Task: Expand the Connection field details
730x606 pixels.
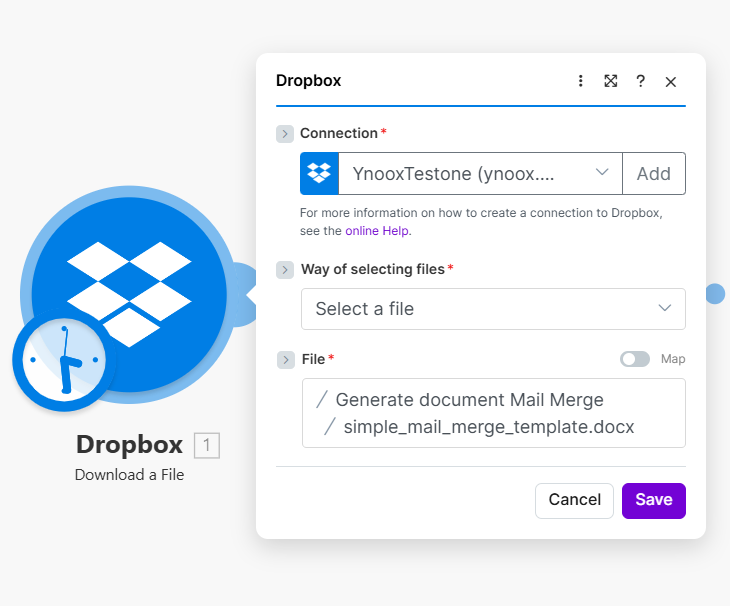Action: pyautogui.click(x=285, y=134)
